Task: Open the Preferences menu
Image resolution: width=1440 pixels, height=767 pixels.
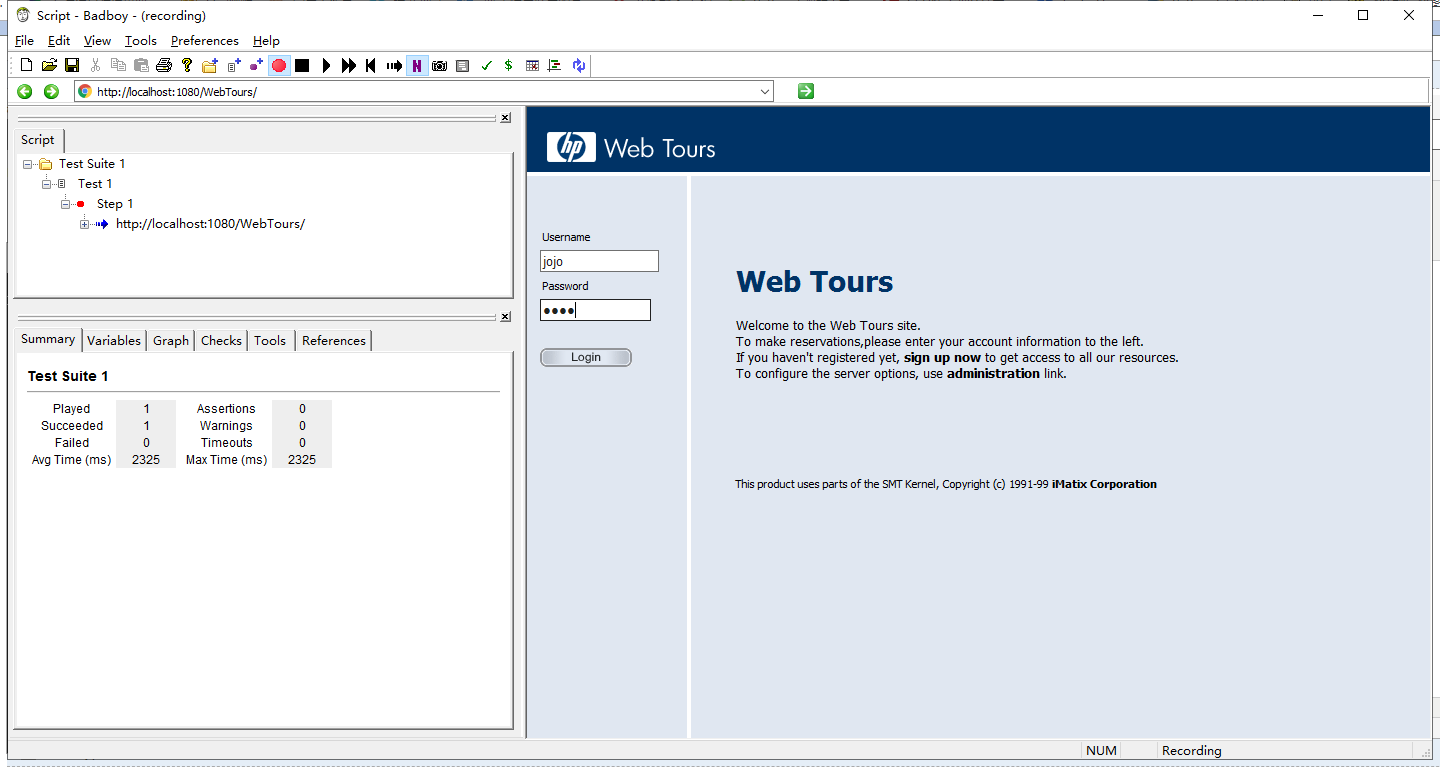Action: [205, 41]
